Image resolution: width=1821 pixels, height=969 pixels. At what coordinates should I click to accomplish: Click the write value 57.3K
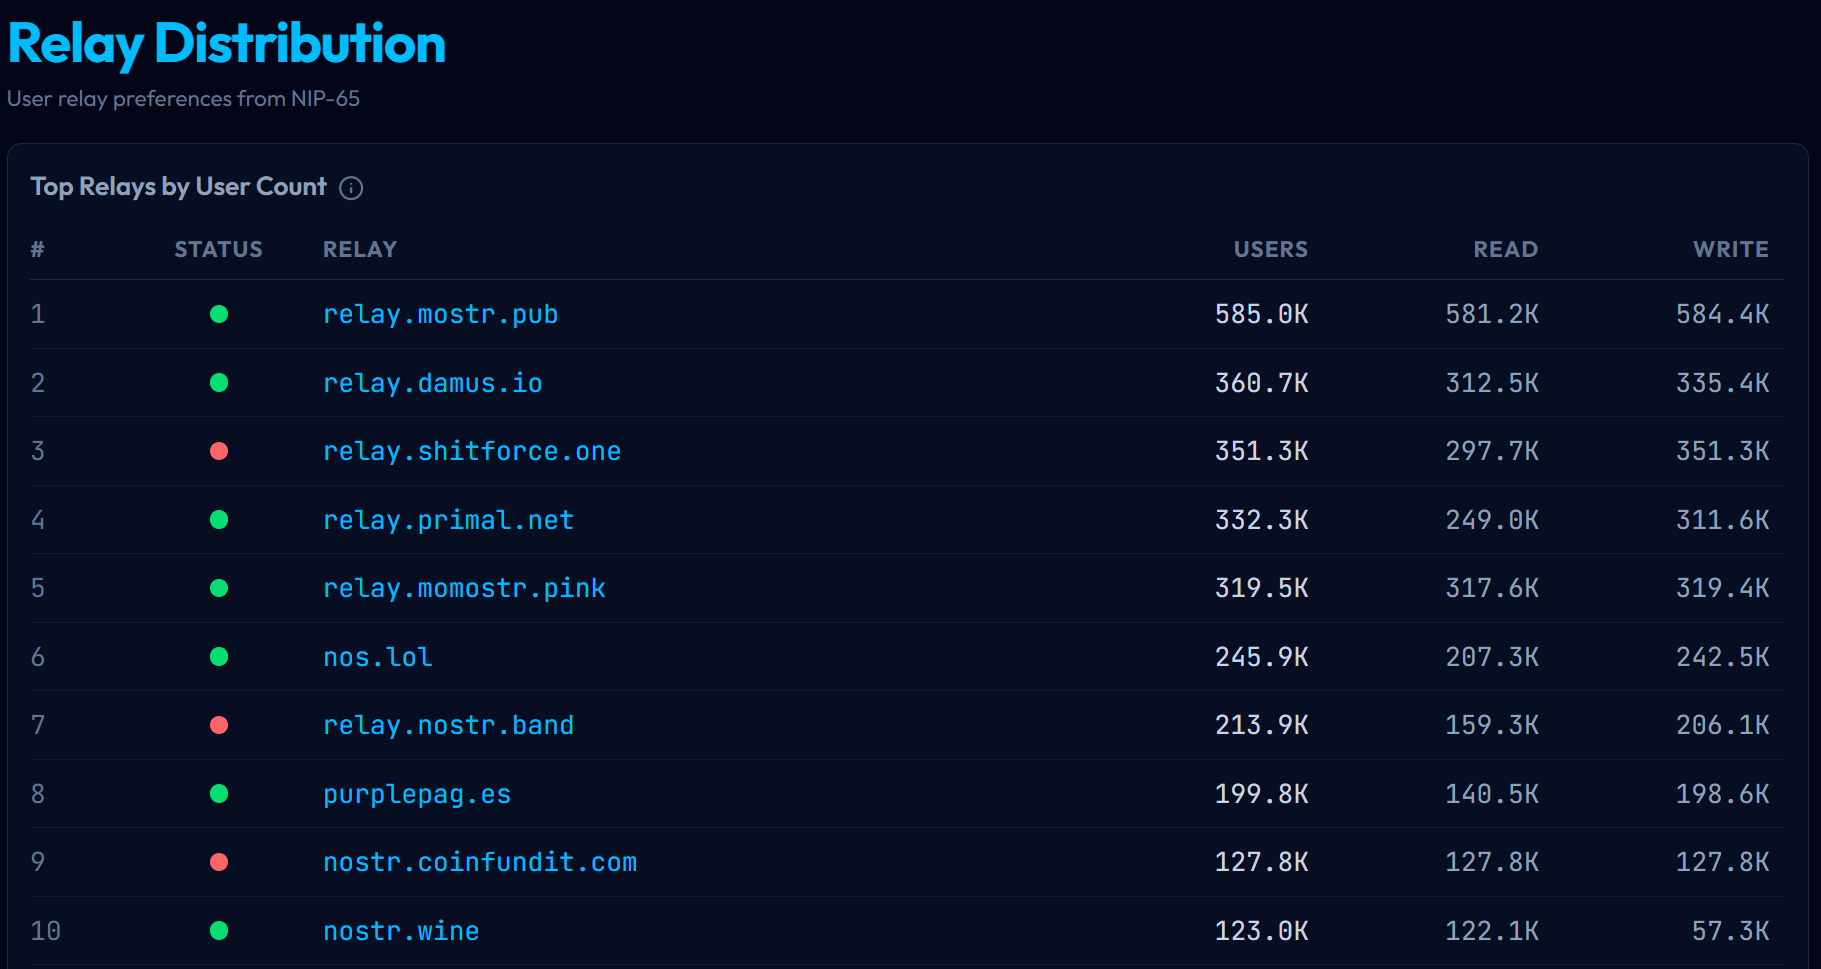click(1730, 931)
